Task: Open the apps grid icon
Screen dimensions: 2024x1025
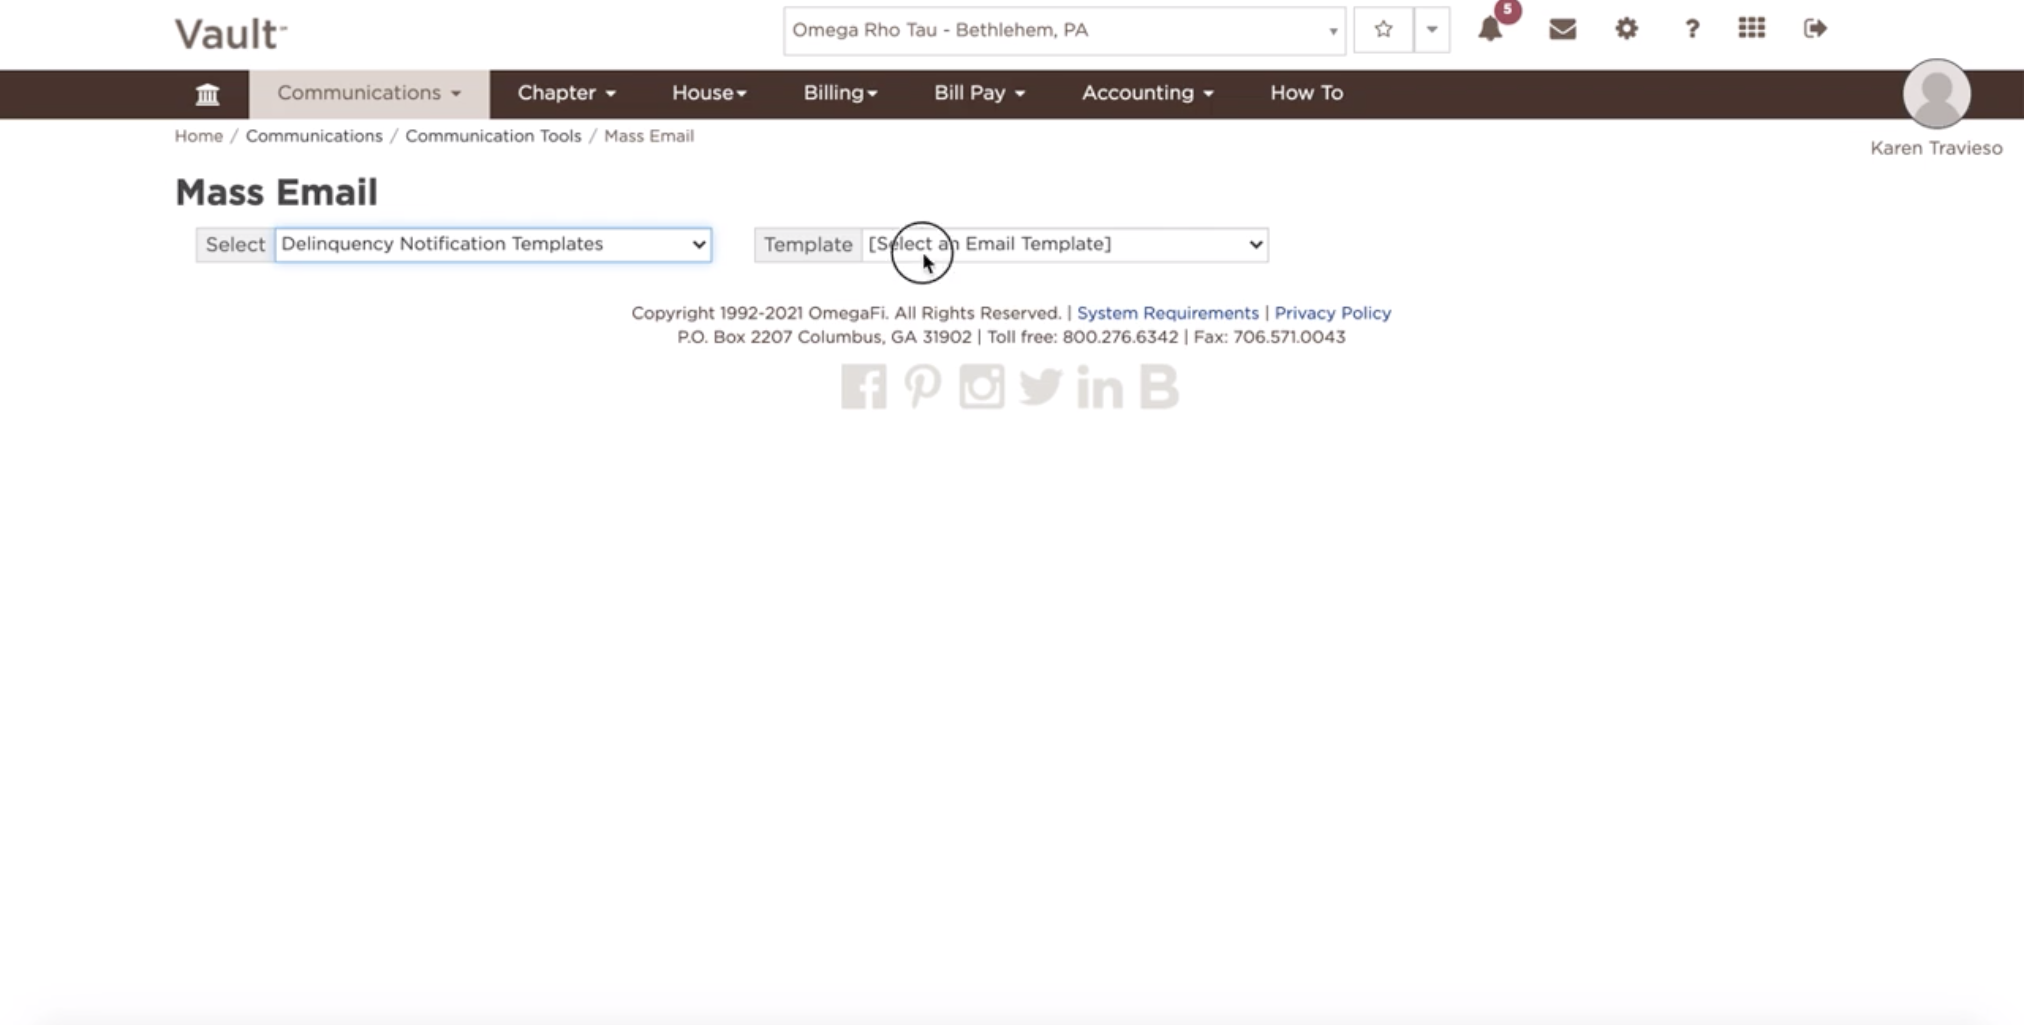Action: point(1752,29)
